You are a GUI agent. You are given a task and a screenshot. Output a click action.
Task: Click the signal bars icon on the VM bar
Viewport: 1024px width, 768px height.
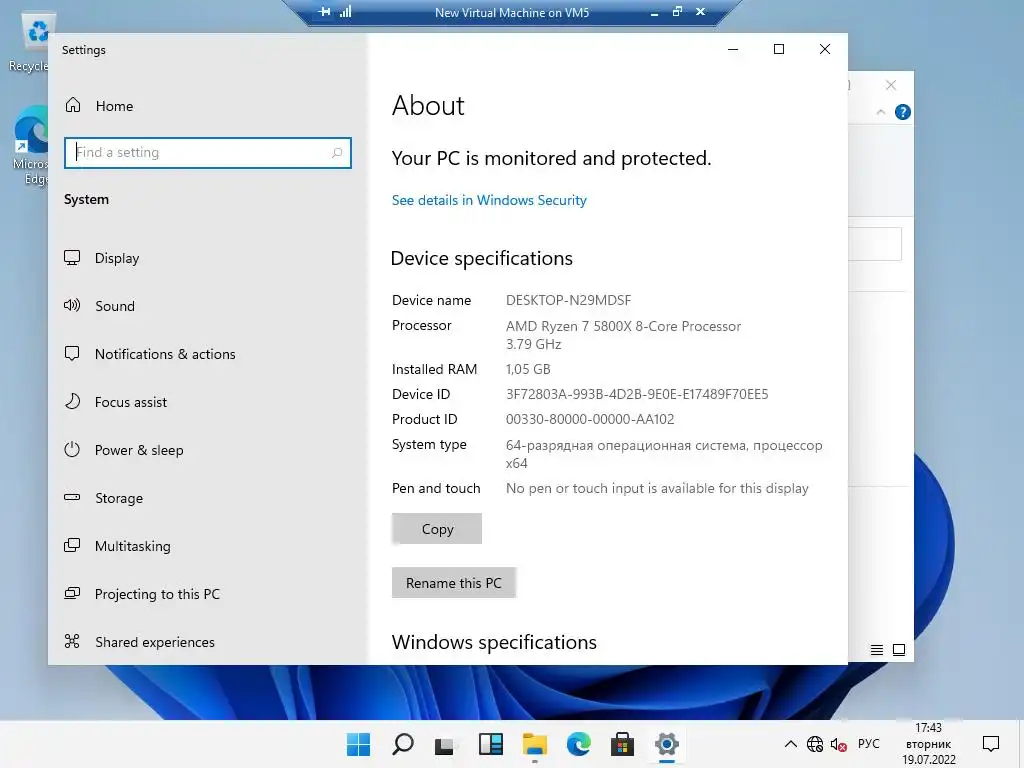tap(345, 12)
